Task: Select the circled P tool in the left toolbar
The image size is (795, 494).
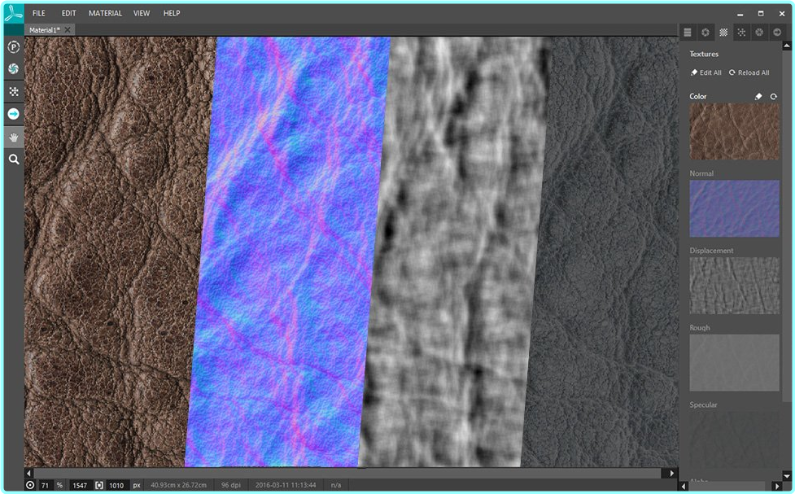Action: (x=14, y=47)
